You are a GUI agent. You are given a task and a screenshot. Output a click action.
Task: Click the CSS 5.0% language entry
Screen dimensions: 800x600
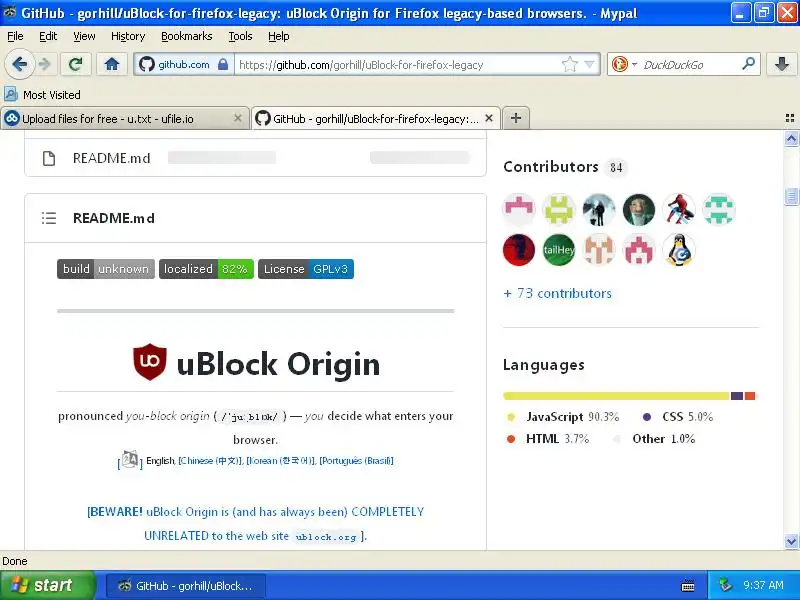click(x=678, y=417)
